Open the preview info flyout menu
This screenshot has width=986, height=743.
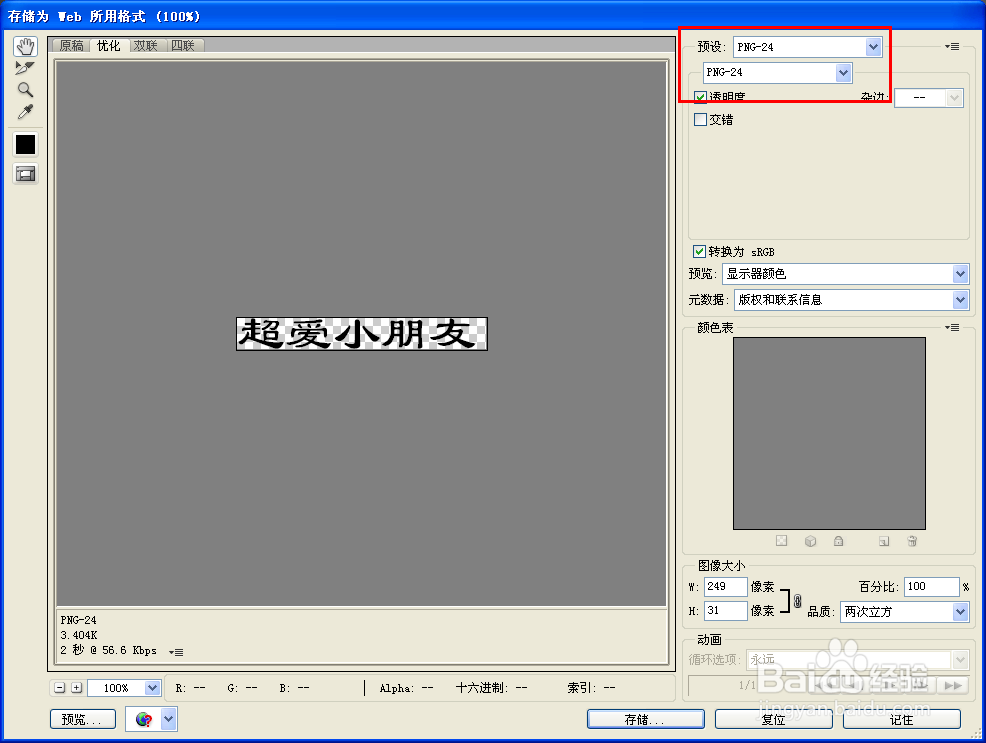[176, 652]
